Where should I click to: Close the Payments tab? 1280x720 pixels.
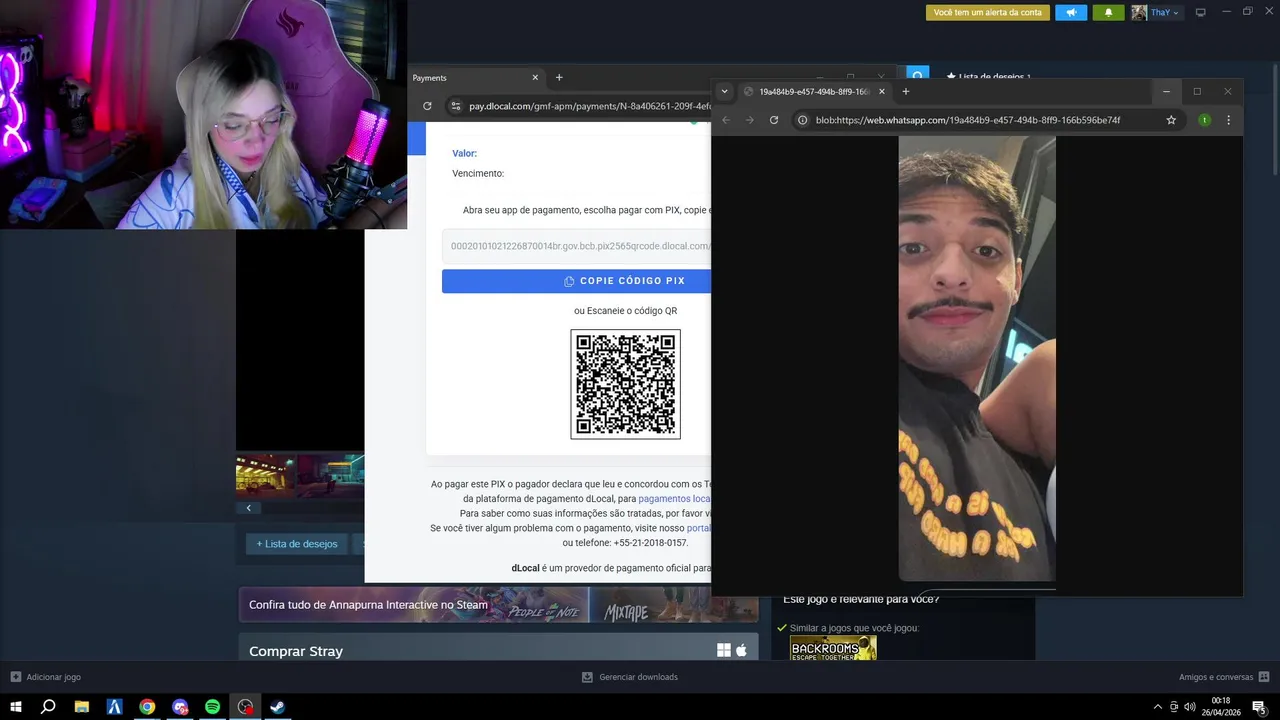coord(535,78)
